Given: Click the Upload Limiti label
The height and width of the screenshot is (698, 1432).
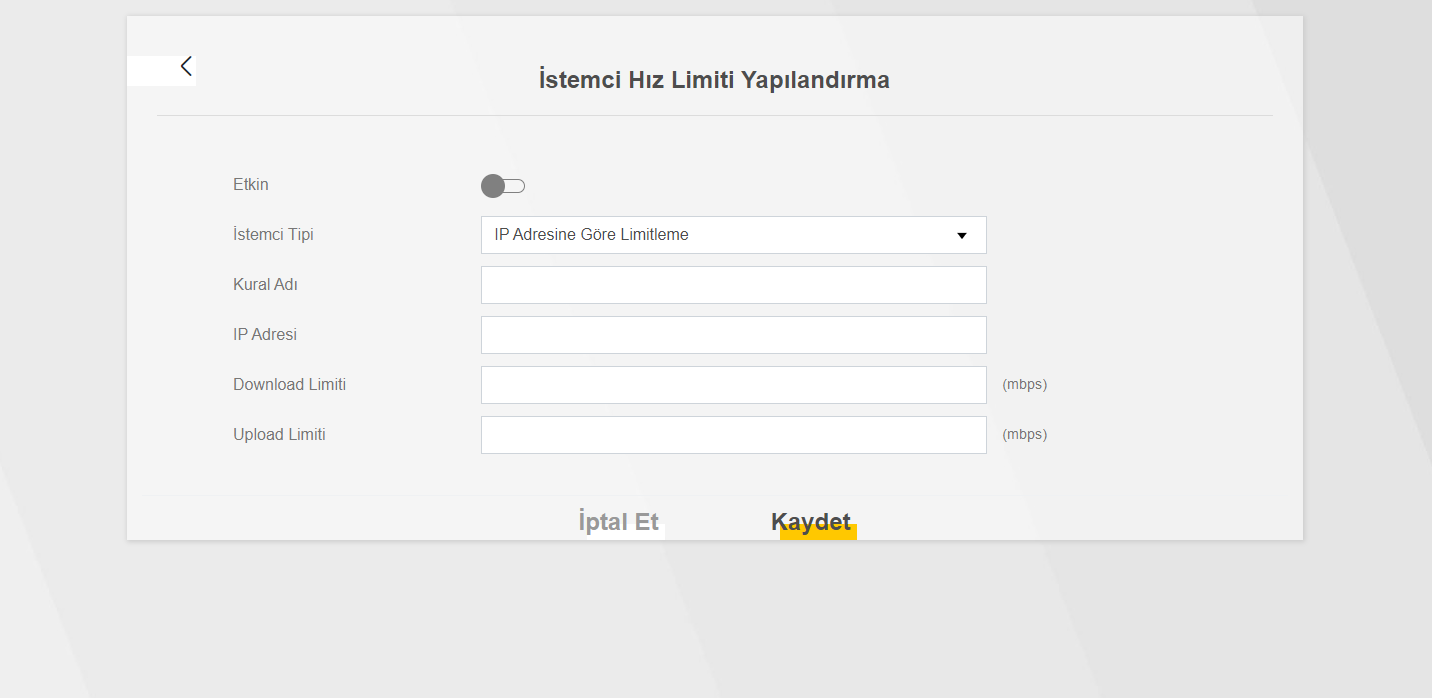Looking at the screenshot, I should [280, 435].
